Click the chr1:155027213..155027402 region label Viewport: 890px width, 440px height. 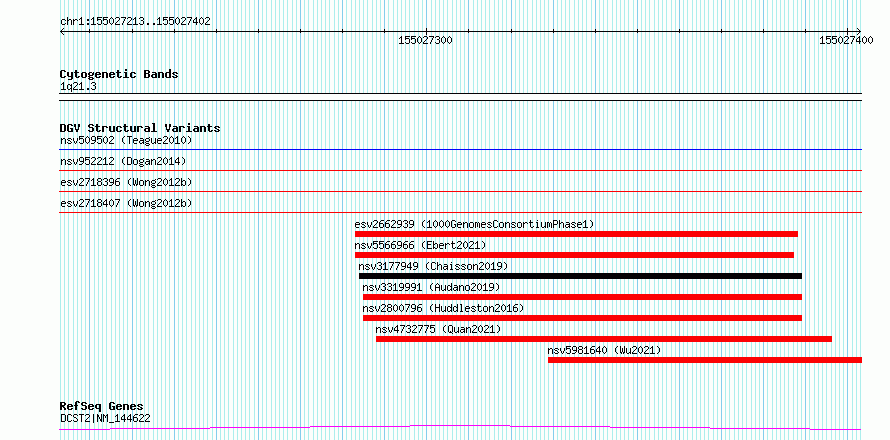(135, 22)
